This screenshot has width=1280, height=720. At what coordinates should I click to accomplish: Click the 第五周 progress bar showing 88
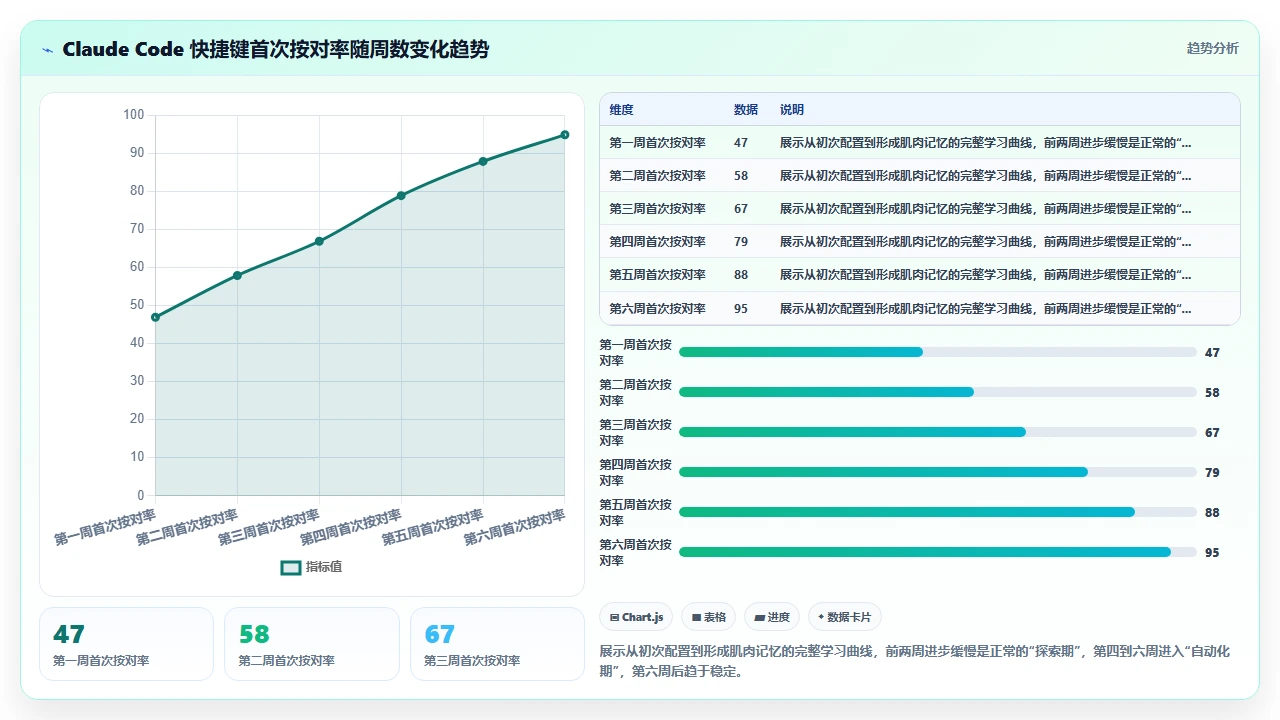[938, 512]
